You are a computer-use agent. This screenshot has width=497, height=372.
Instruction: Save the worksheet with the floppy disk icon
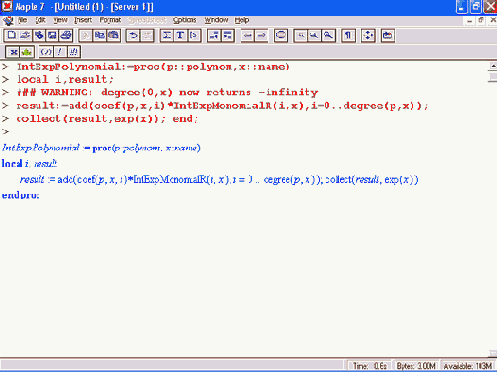52,35
